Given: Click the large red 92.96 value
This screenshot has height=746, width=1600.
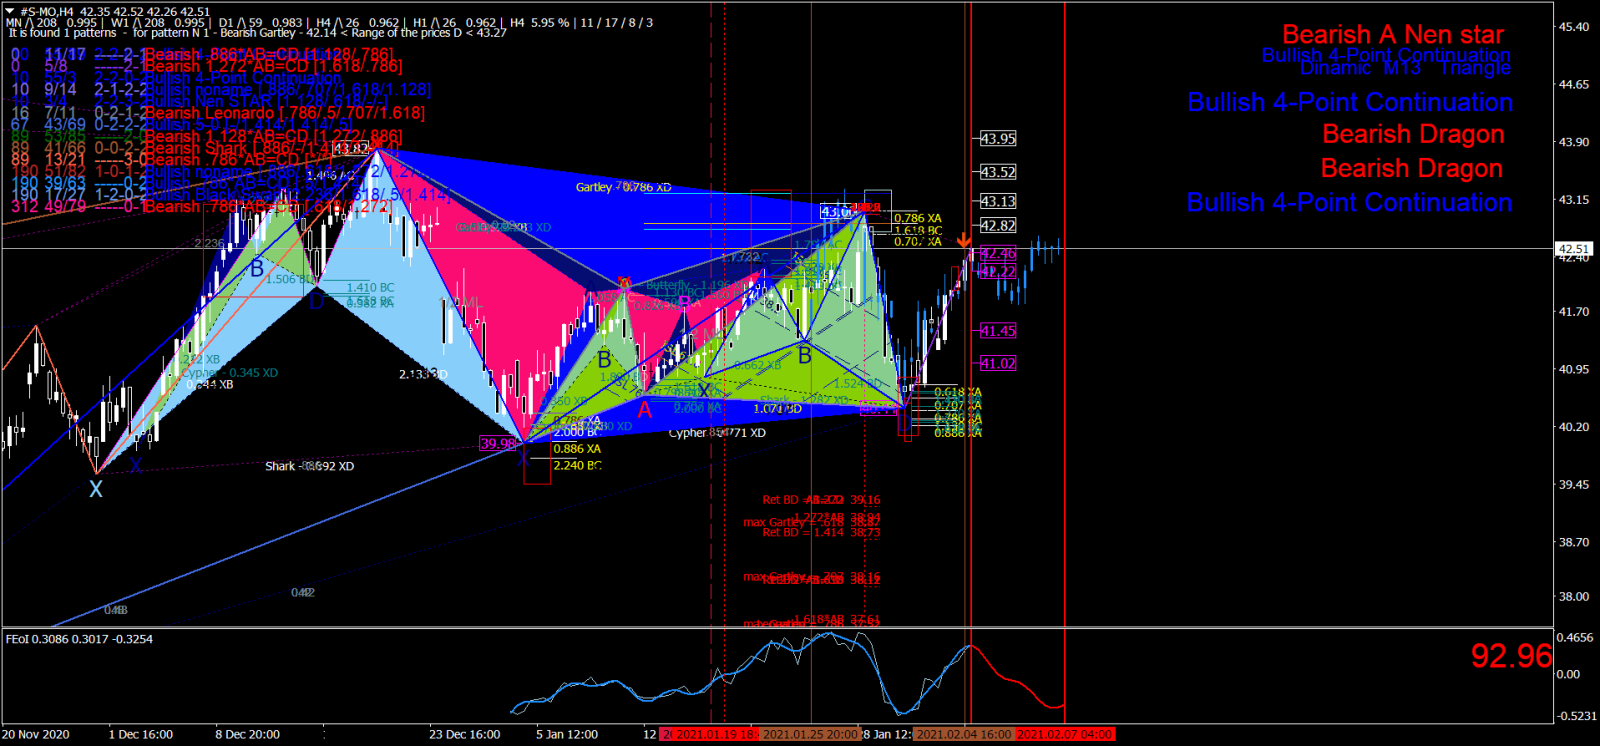Looking at the screenshot, I should click(x=1511, y=656).
